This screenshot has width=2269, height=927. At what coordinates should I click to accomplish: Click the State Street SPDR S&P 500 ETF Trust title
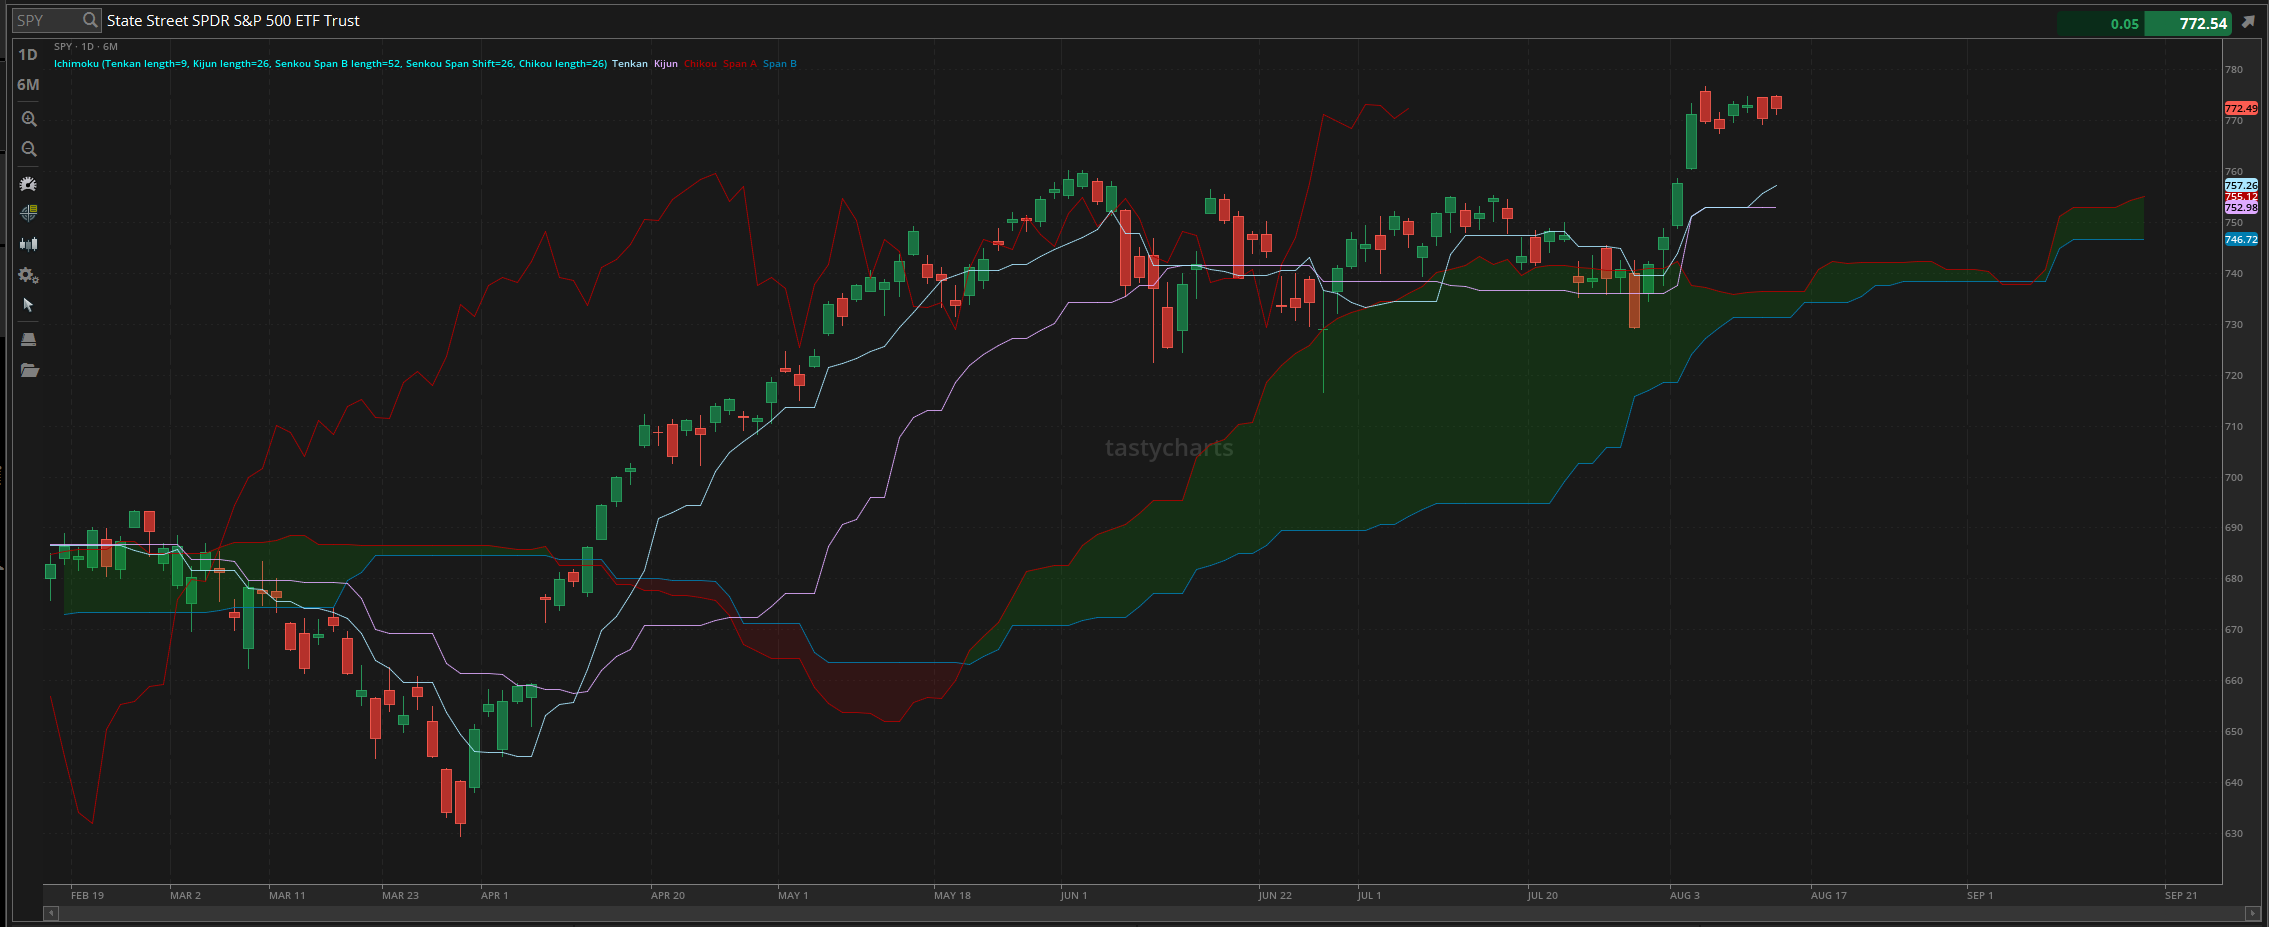(x=233, y=20)
